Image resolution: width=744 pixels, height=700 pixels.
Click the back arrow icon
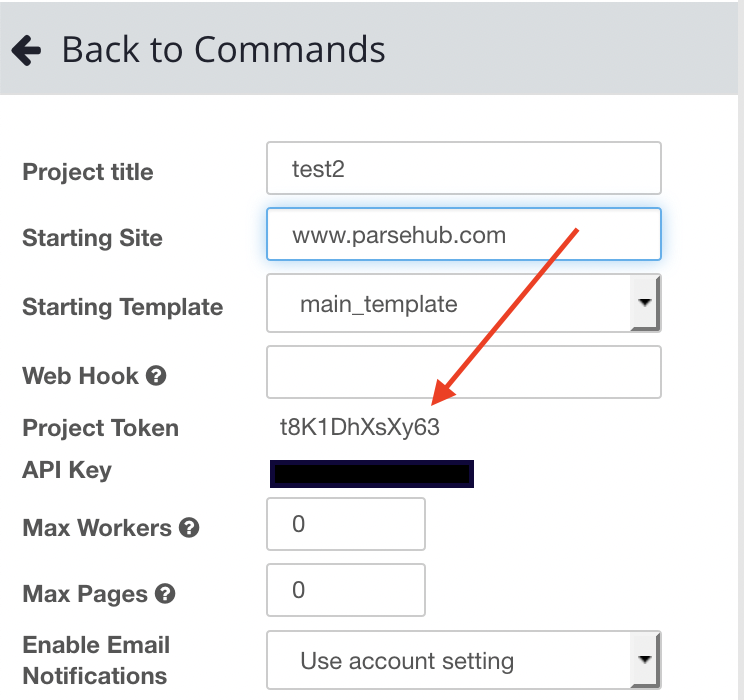click(x=26, y=50)
